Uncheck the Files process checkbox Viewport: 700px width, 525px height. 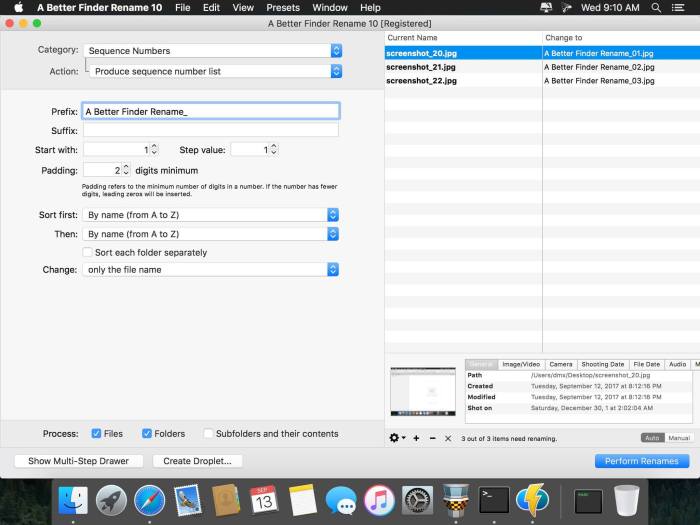96,434
